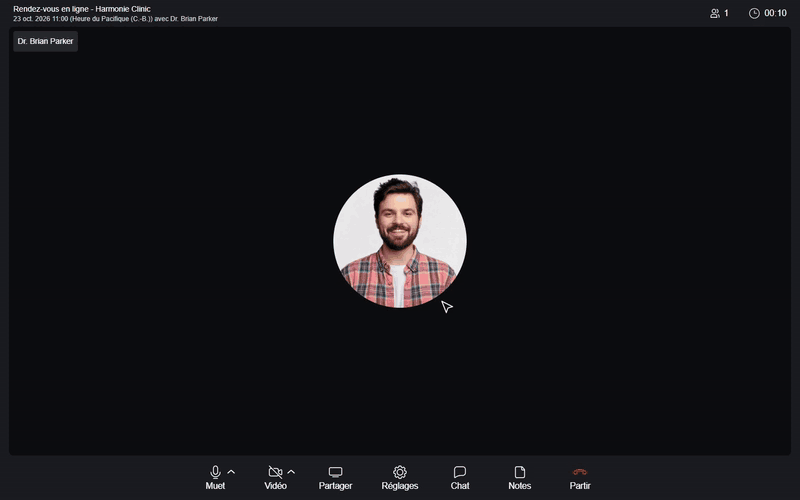800x500 pixels.
Task: Turn on the camera with the Vidéo button
Action: pos(276,478)
